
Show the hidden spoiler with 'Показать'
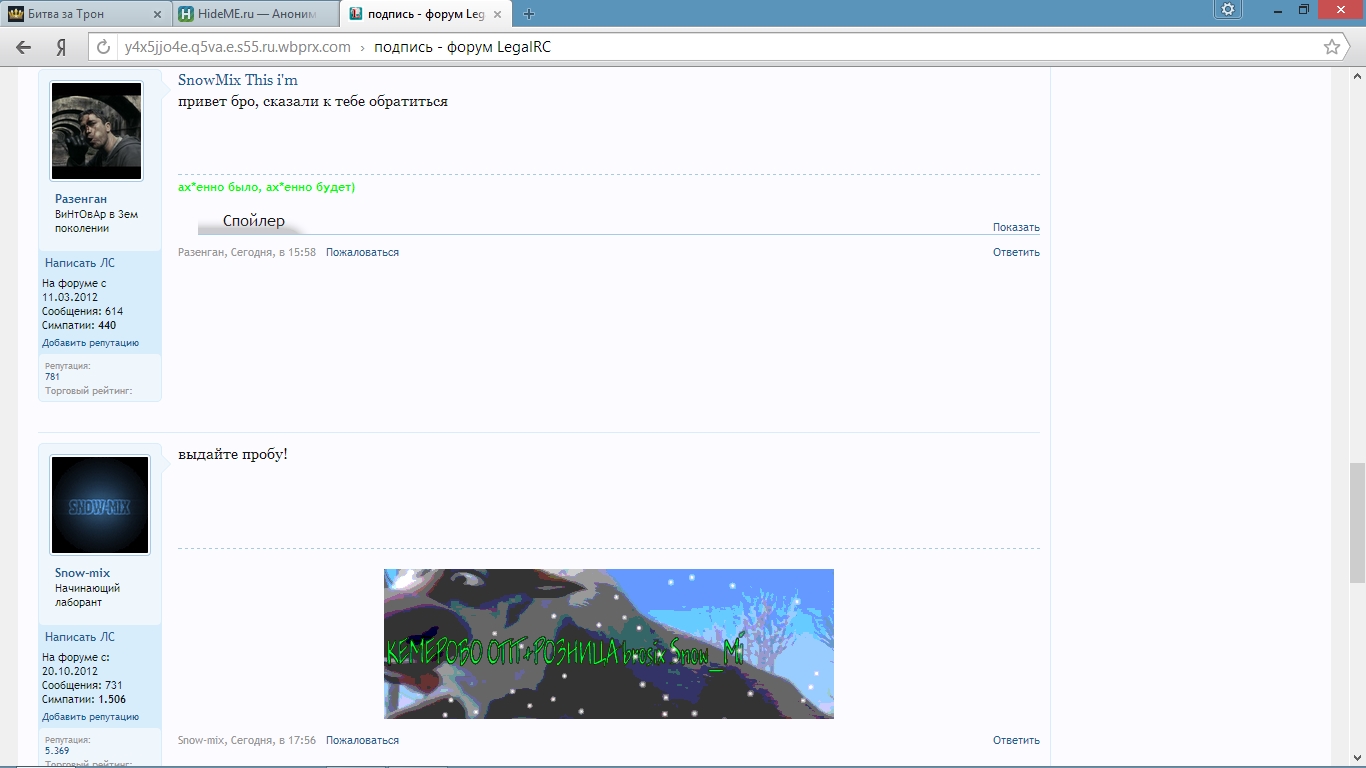[1016, 227]
